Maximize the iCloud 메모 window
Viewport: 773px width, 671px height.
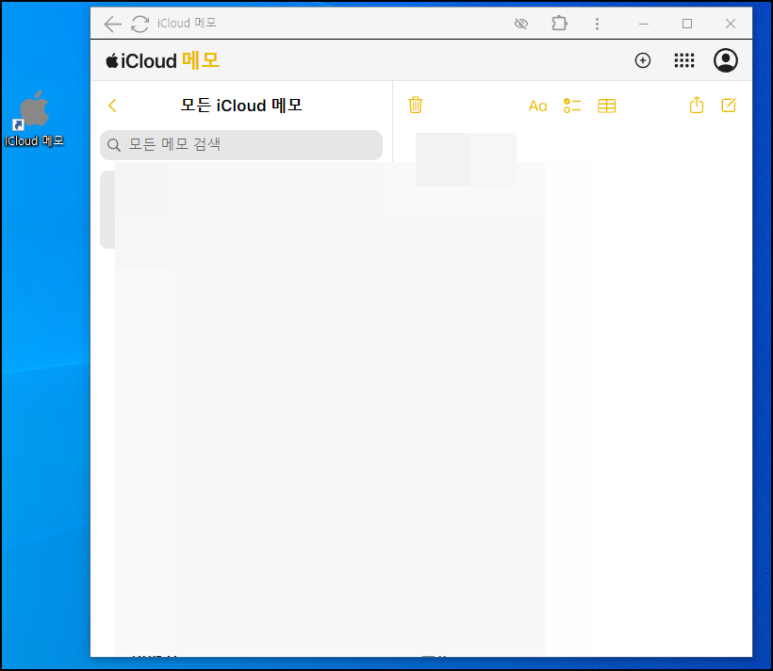687,24
